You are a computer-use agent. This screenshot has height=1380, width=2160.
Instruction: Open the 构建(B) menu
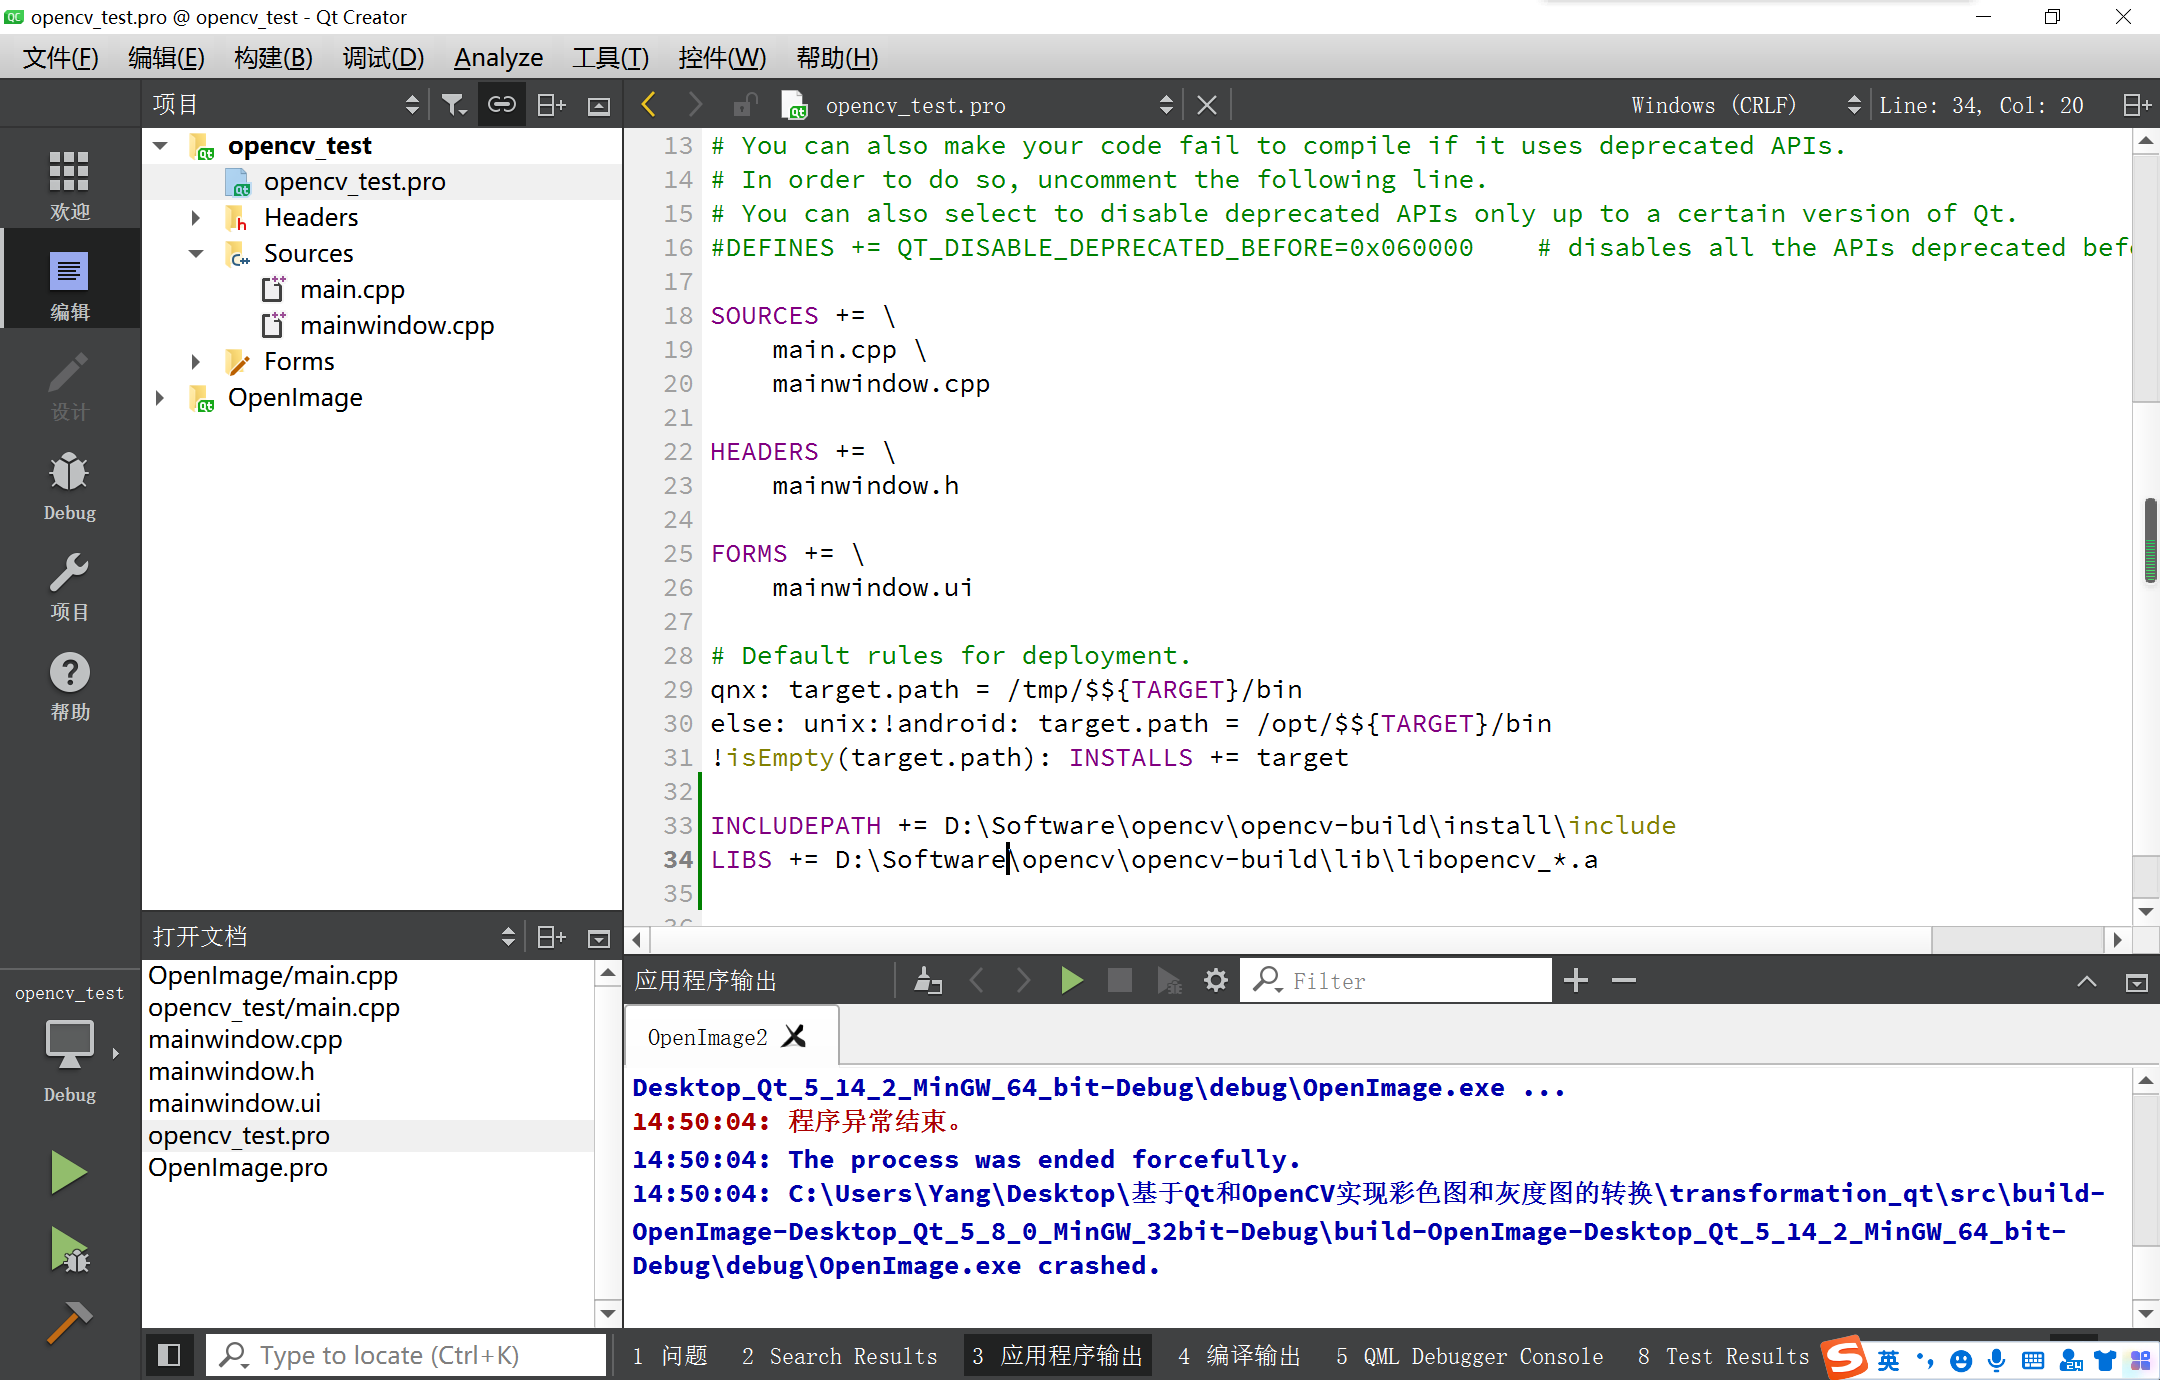pos(273,58)
